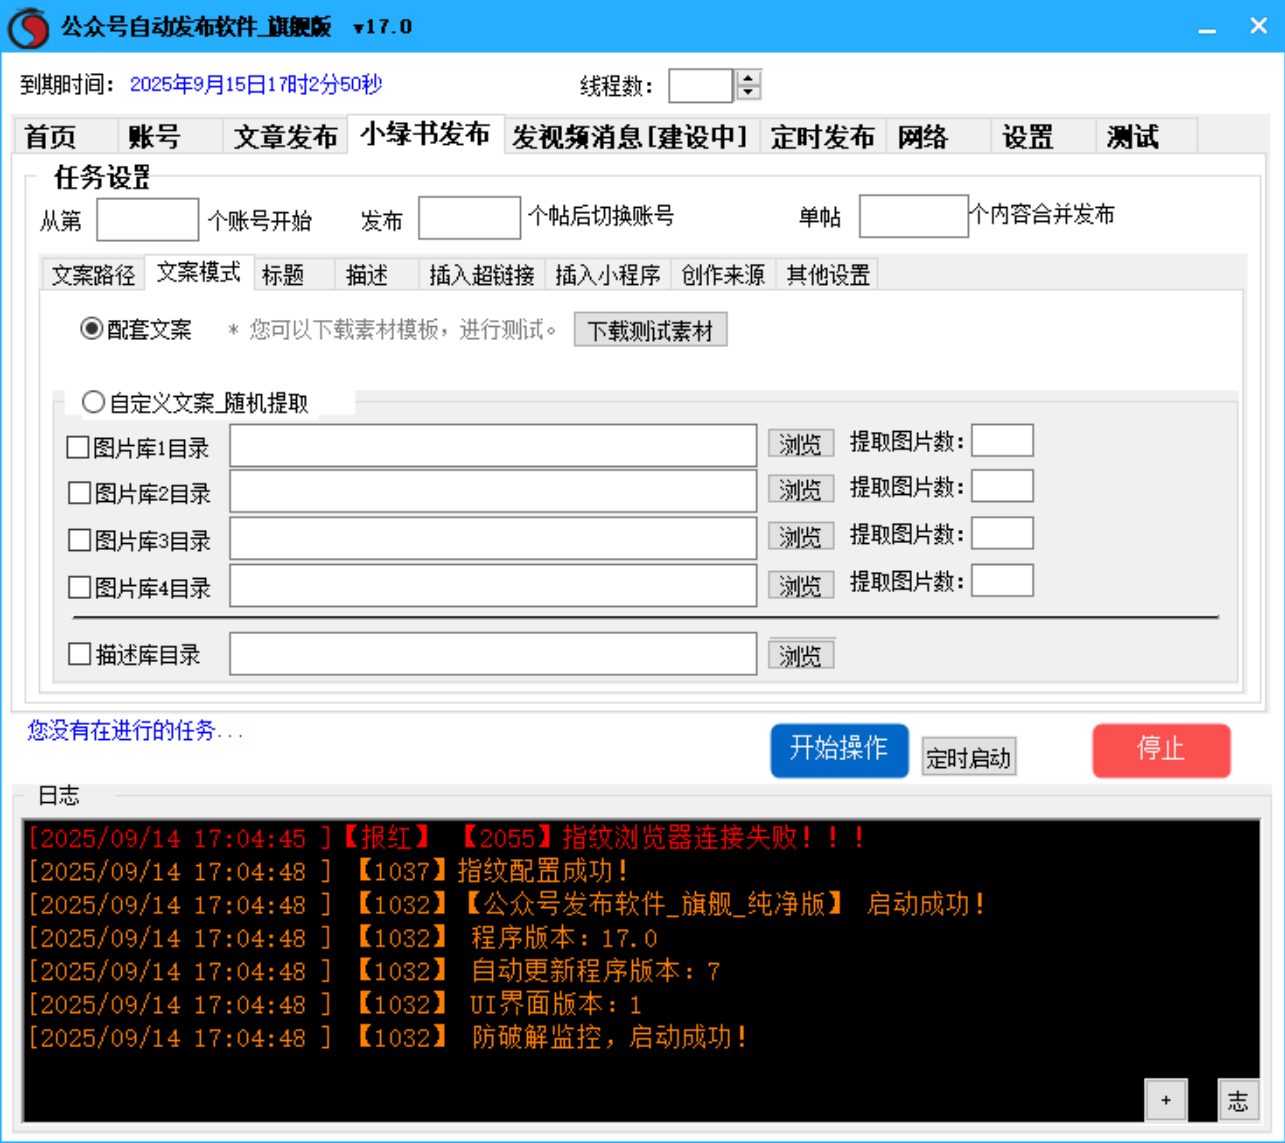The image size is (1285, 1143).
Task: Click the thread count up arrow
Action: (749, 79)
